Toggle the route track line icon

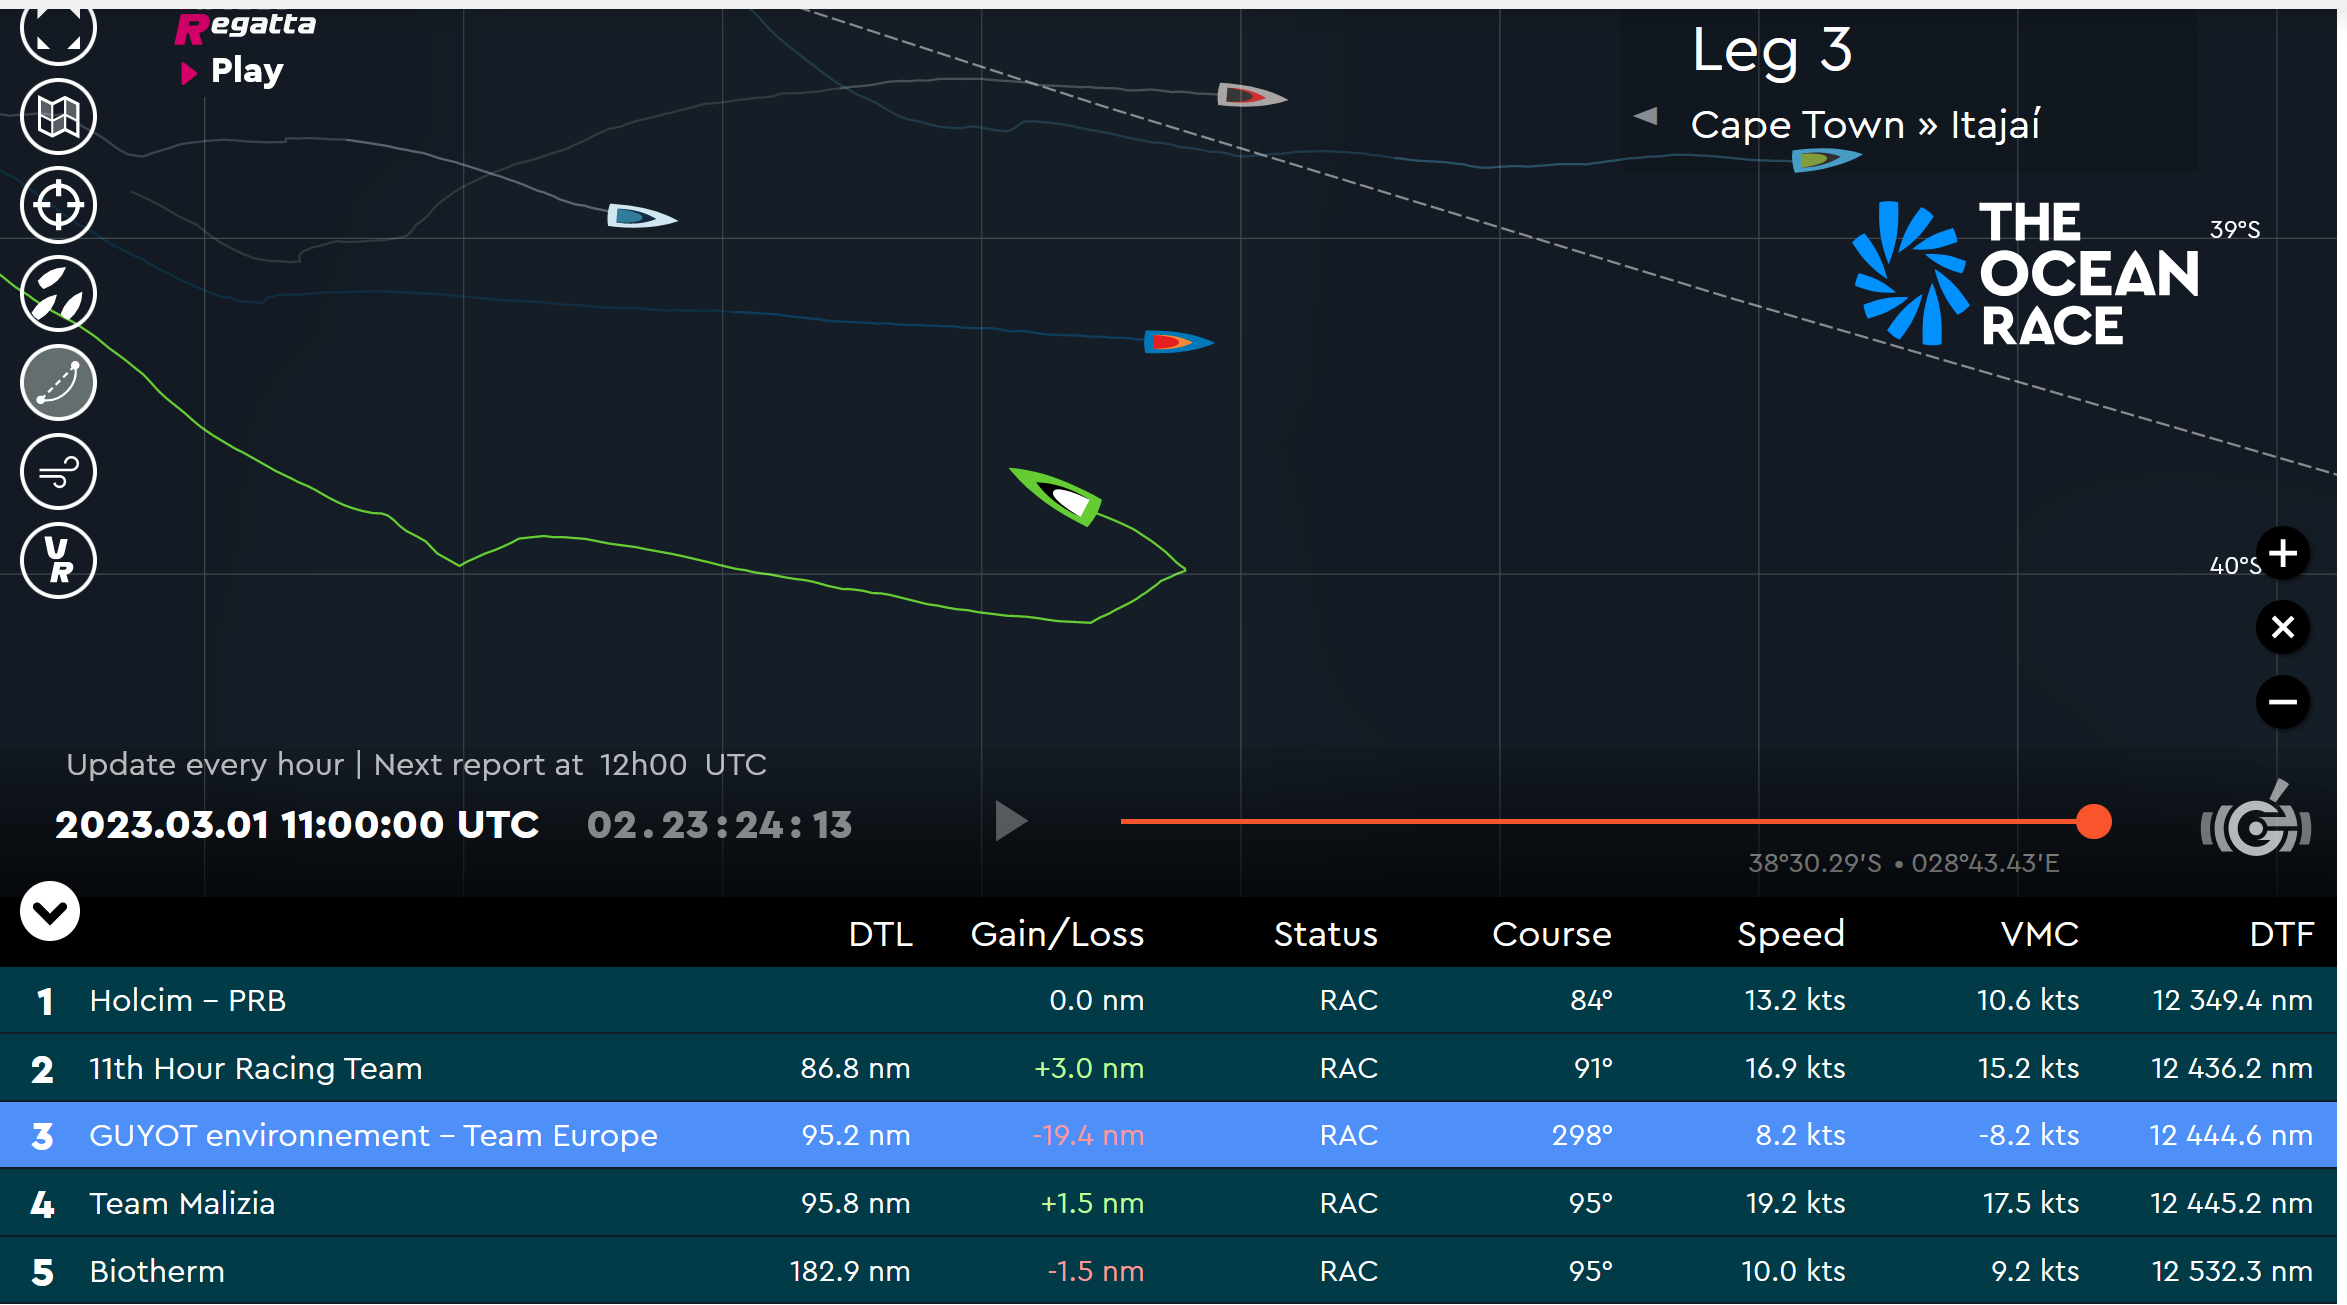[x=58, y=383]
